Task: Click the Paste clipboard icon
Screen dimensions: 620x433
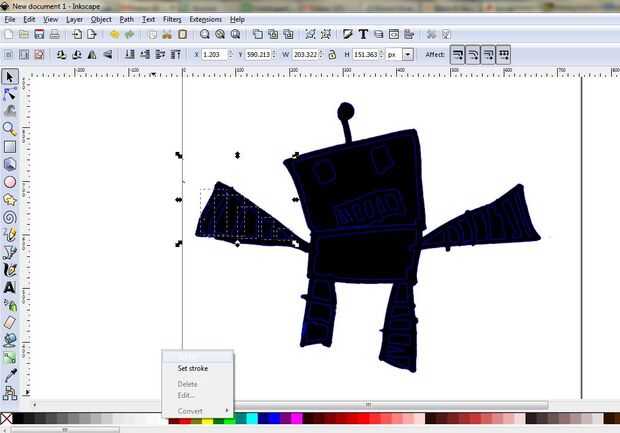Action: click(x=182, y=34)
